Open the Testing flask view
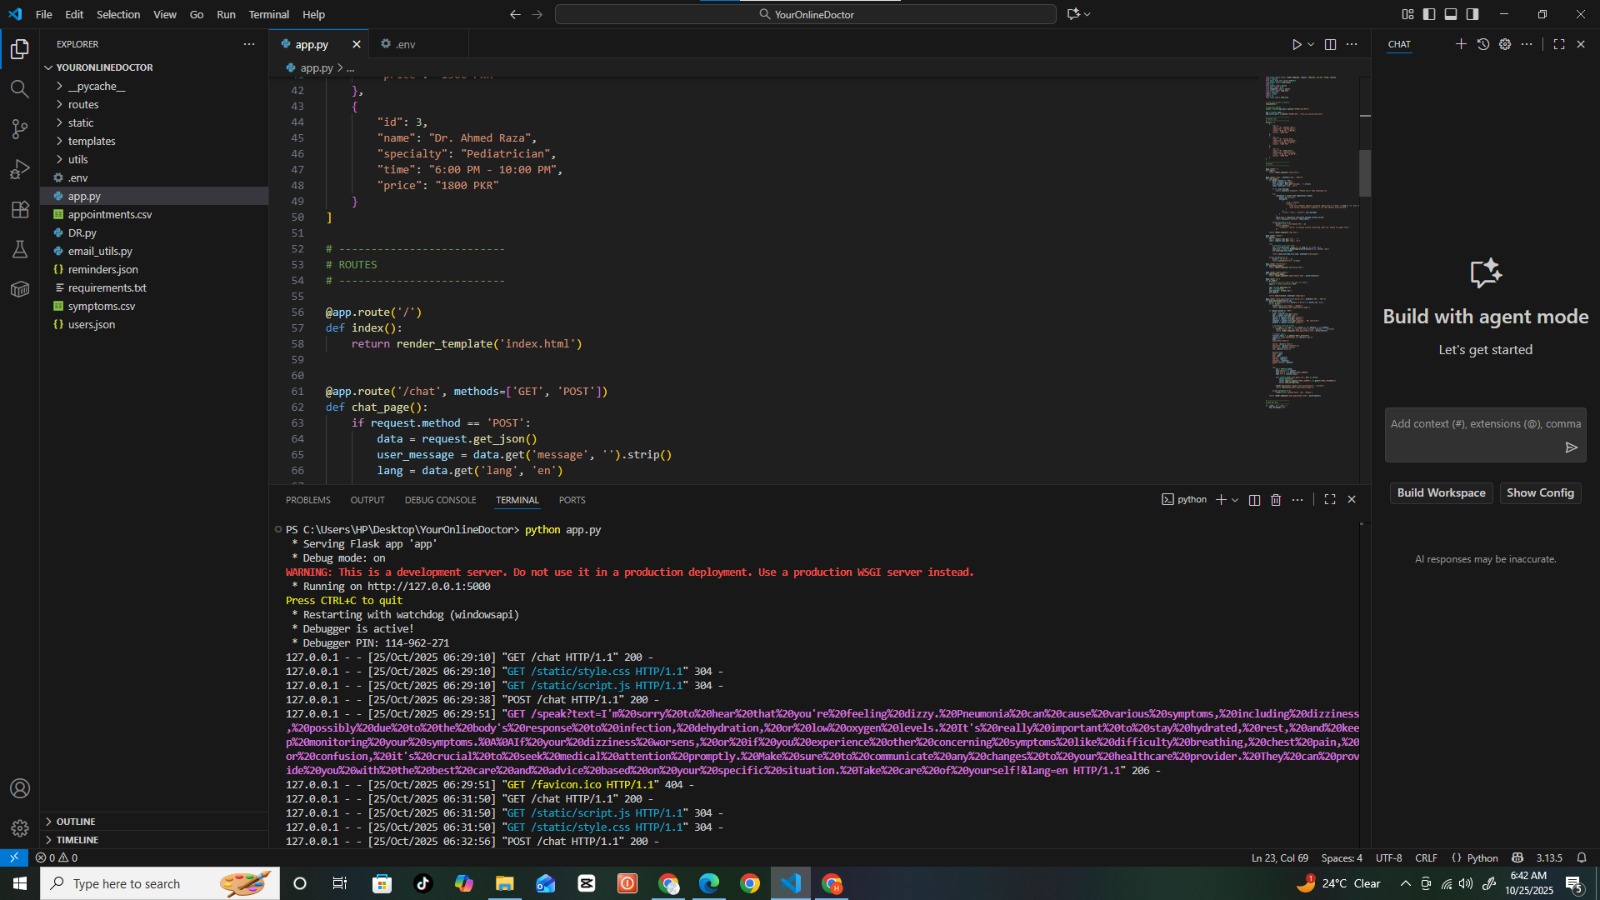This screenshot has height=900, width=1600. (x=19, y=249)
